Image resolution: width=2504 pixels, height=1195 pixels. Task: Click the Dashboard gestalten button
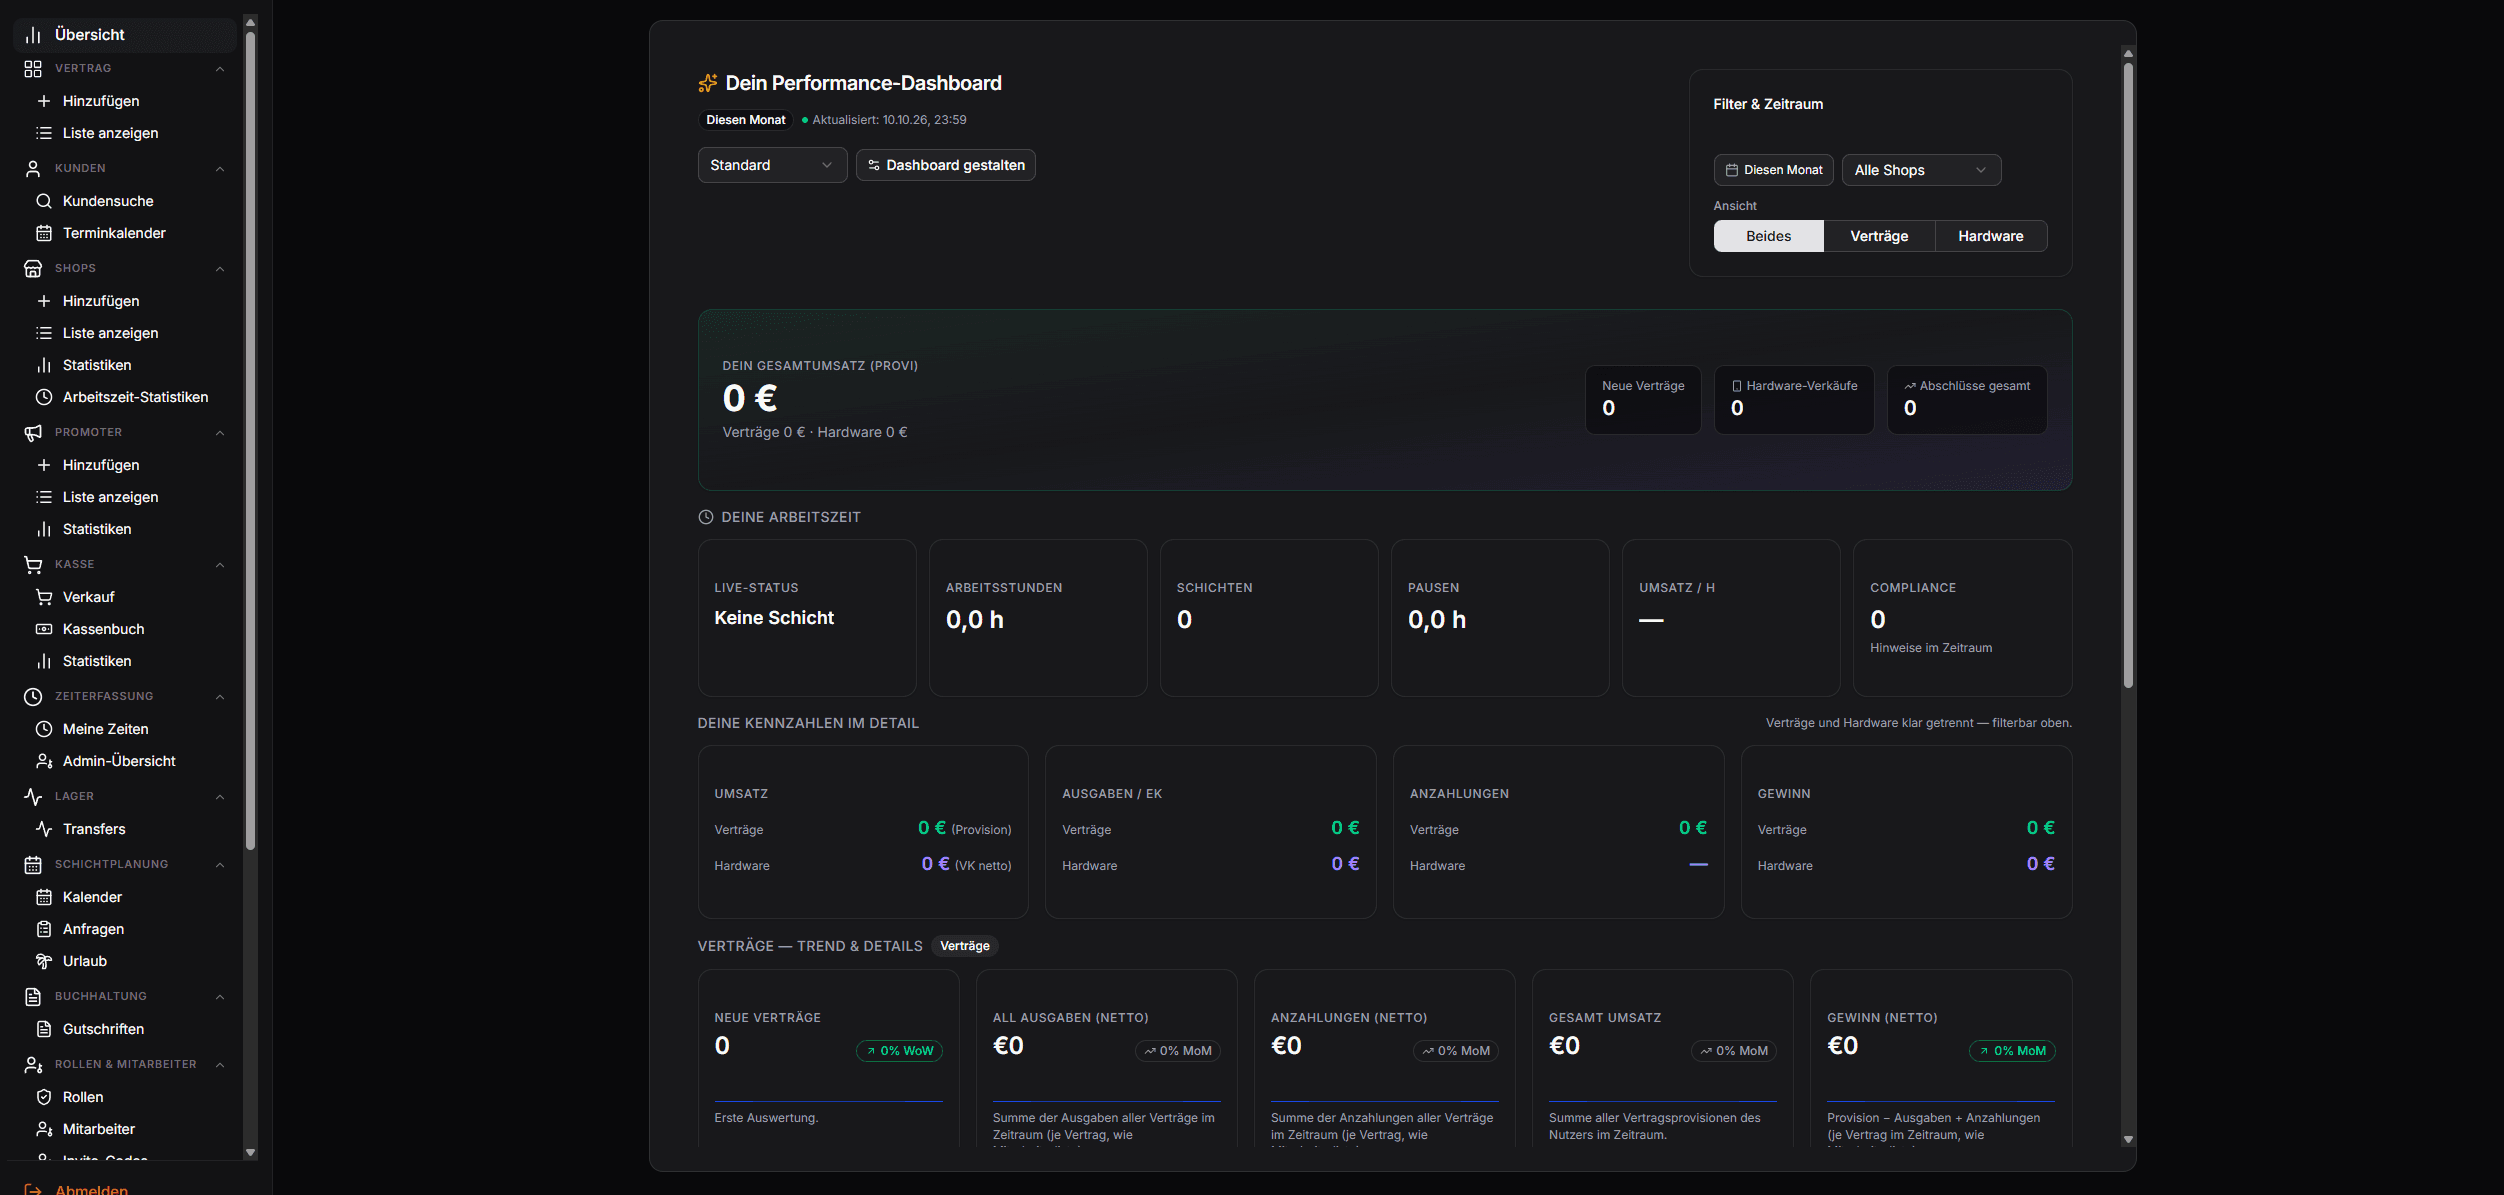945,165
